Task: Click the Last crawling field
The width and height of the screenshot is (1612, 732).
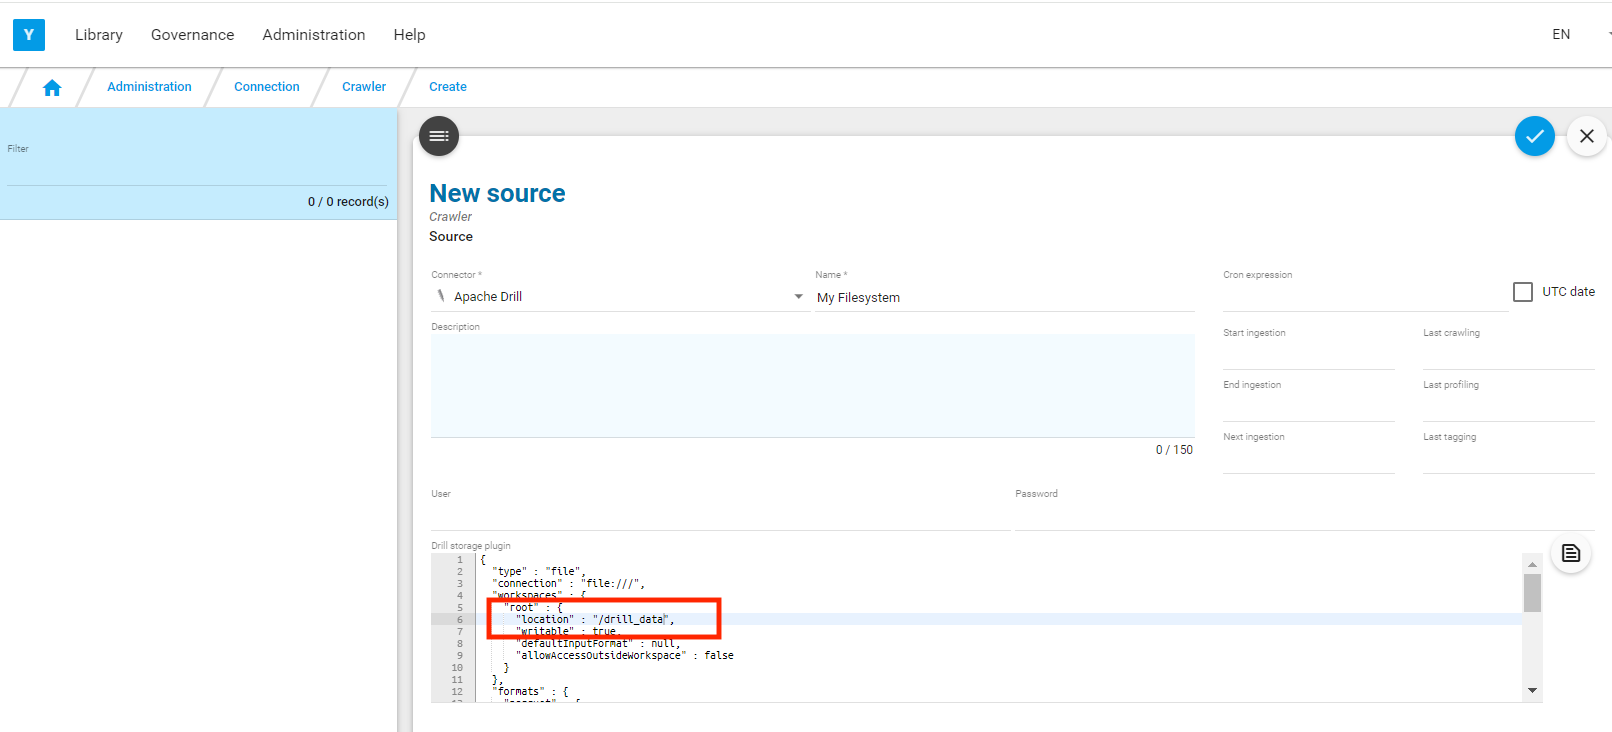Action: [x=1508, y=356]
